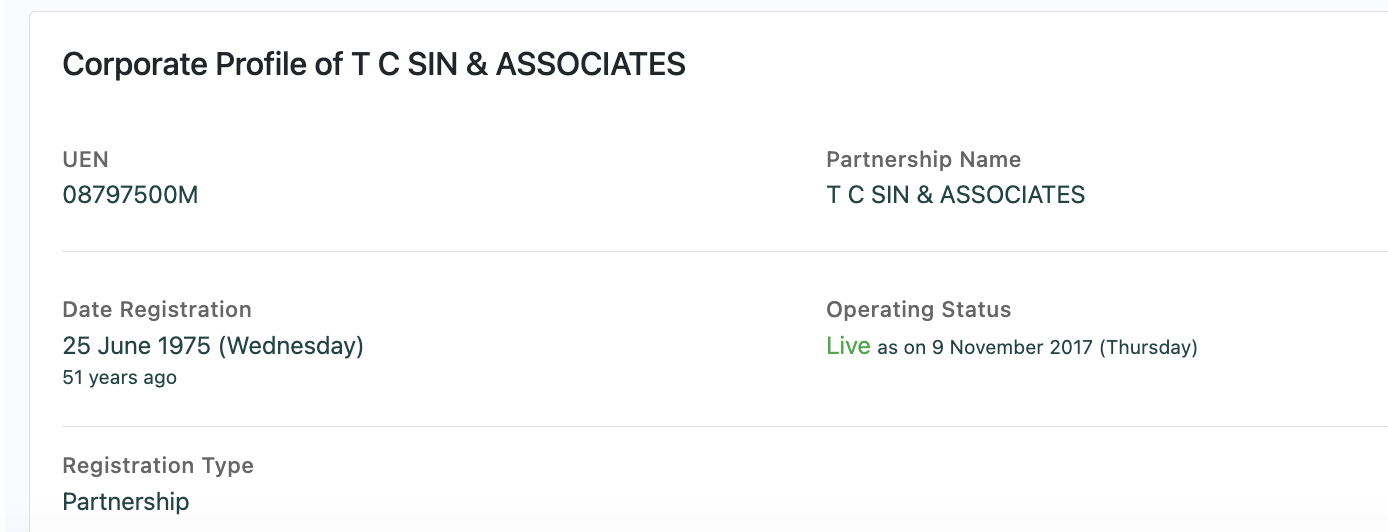Click the year 2017 in the status date
The width and height of the screenshot is (1388, 532).
1072,348
